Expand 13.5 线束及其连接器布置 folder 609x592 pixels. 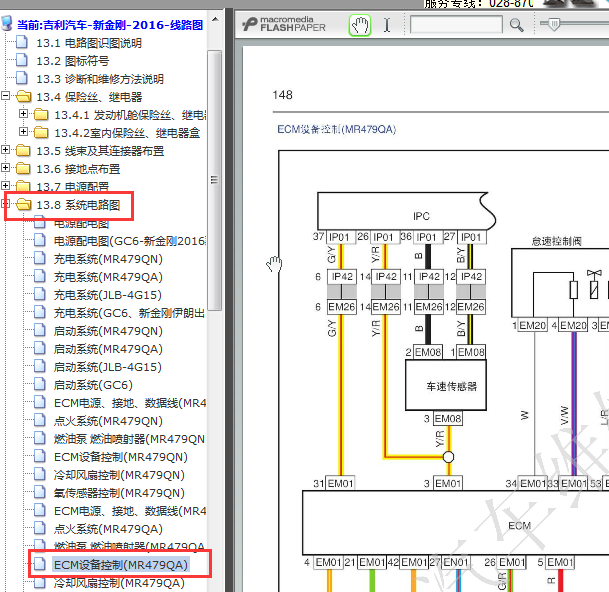pyautogui.click(x=5, y=150)
